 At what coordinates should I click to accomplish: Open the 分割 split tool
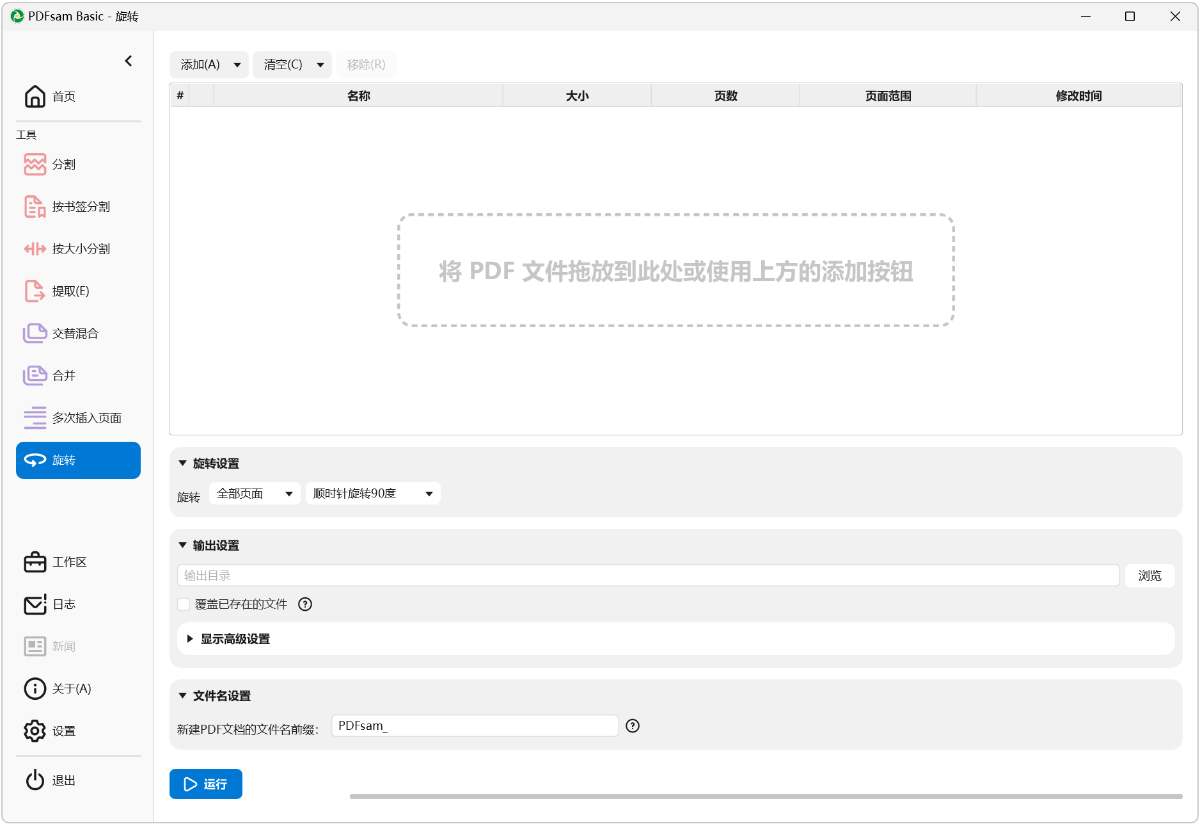tap(78, 164)
